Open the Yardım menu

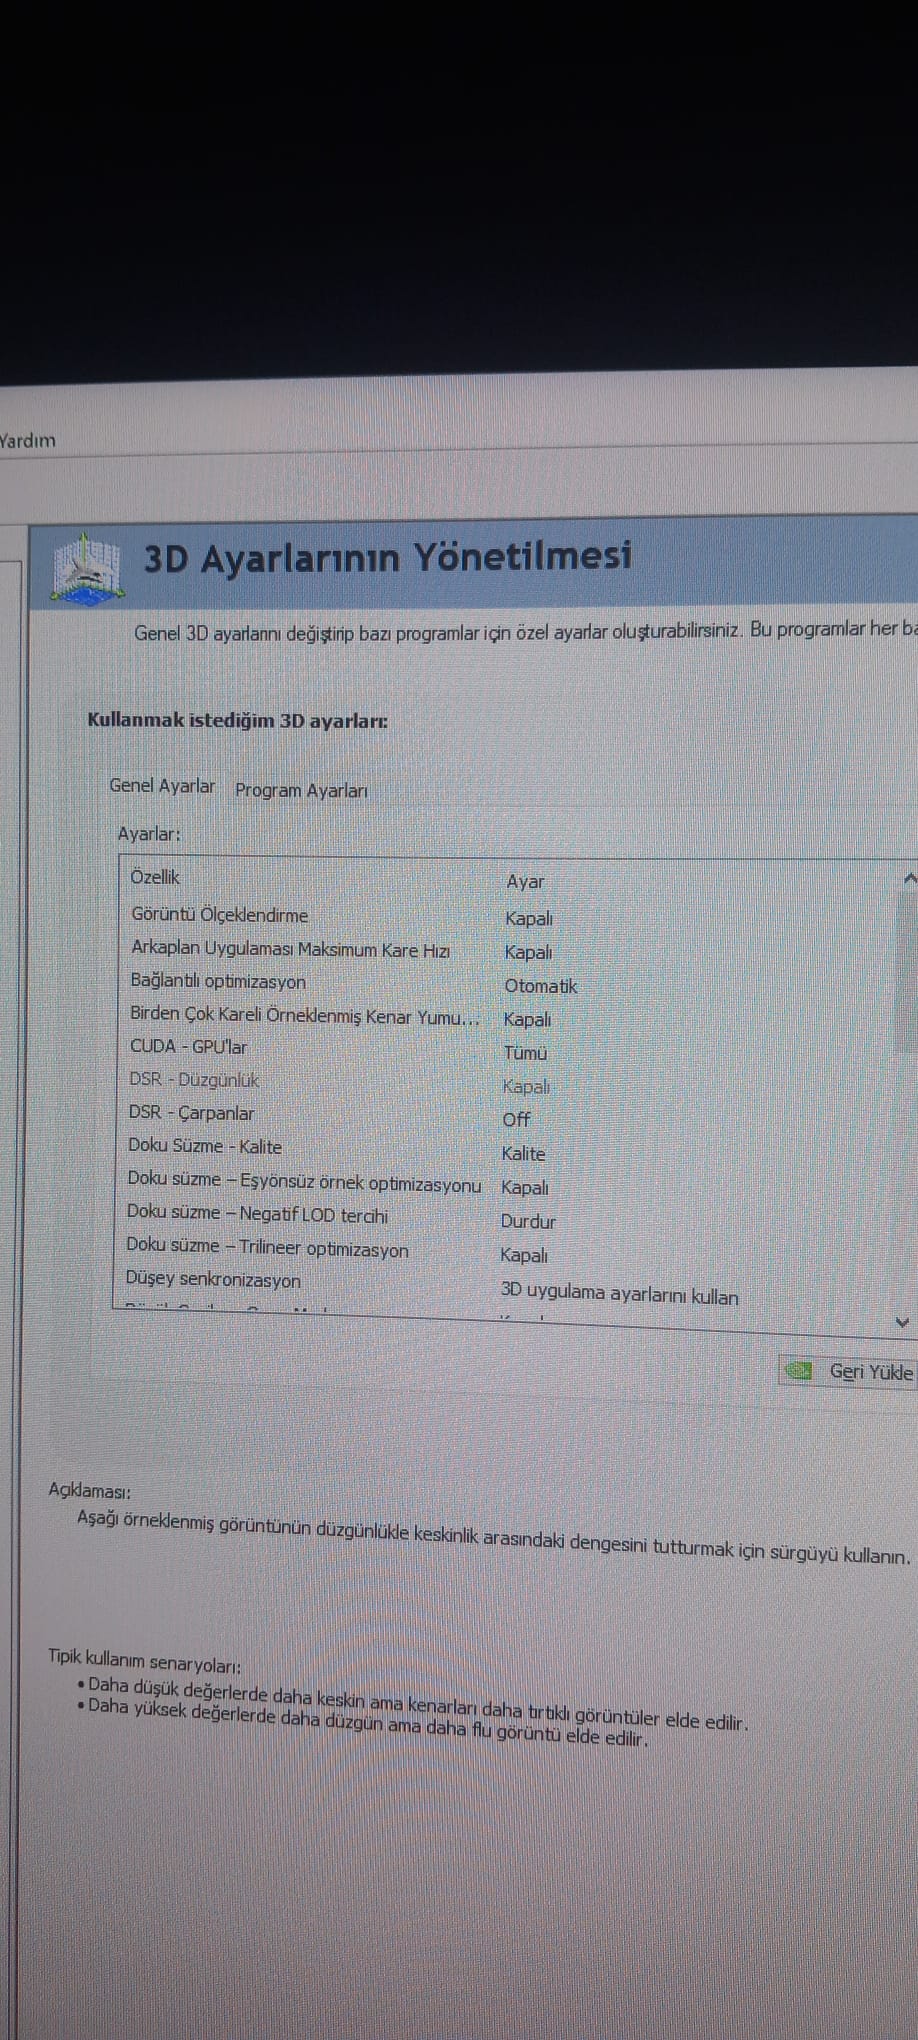(x=28, y=440)
